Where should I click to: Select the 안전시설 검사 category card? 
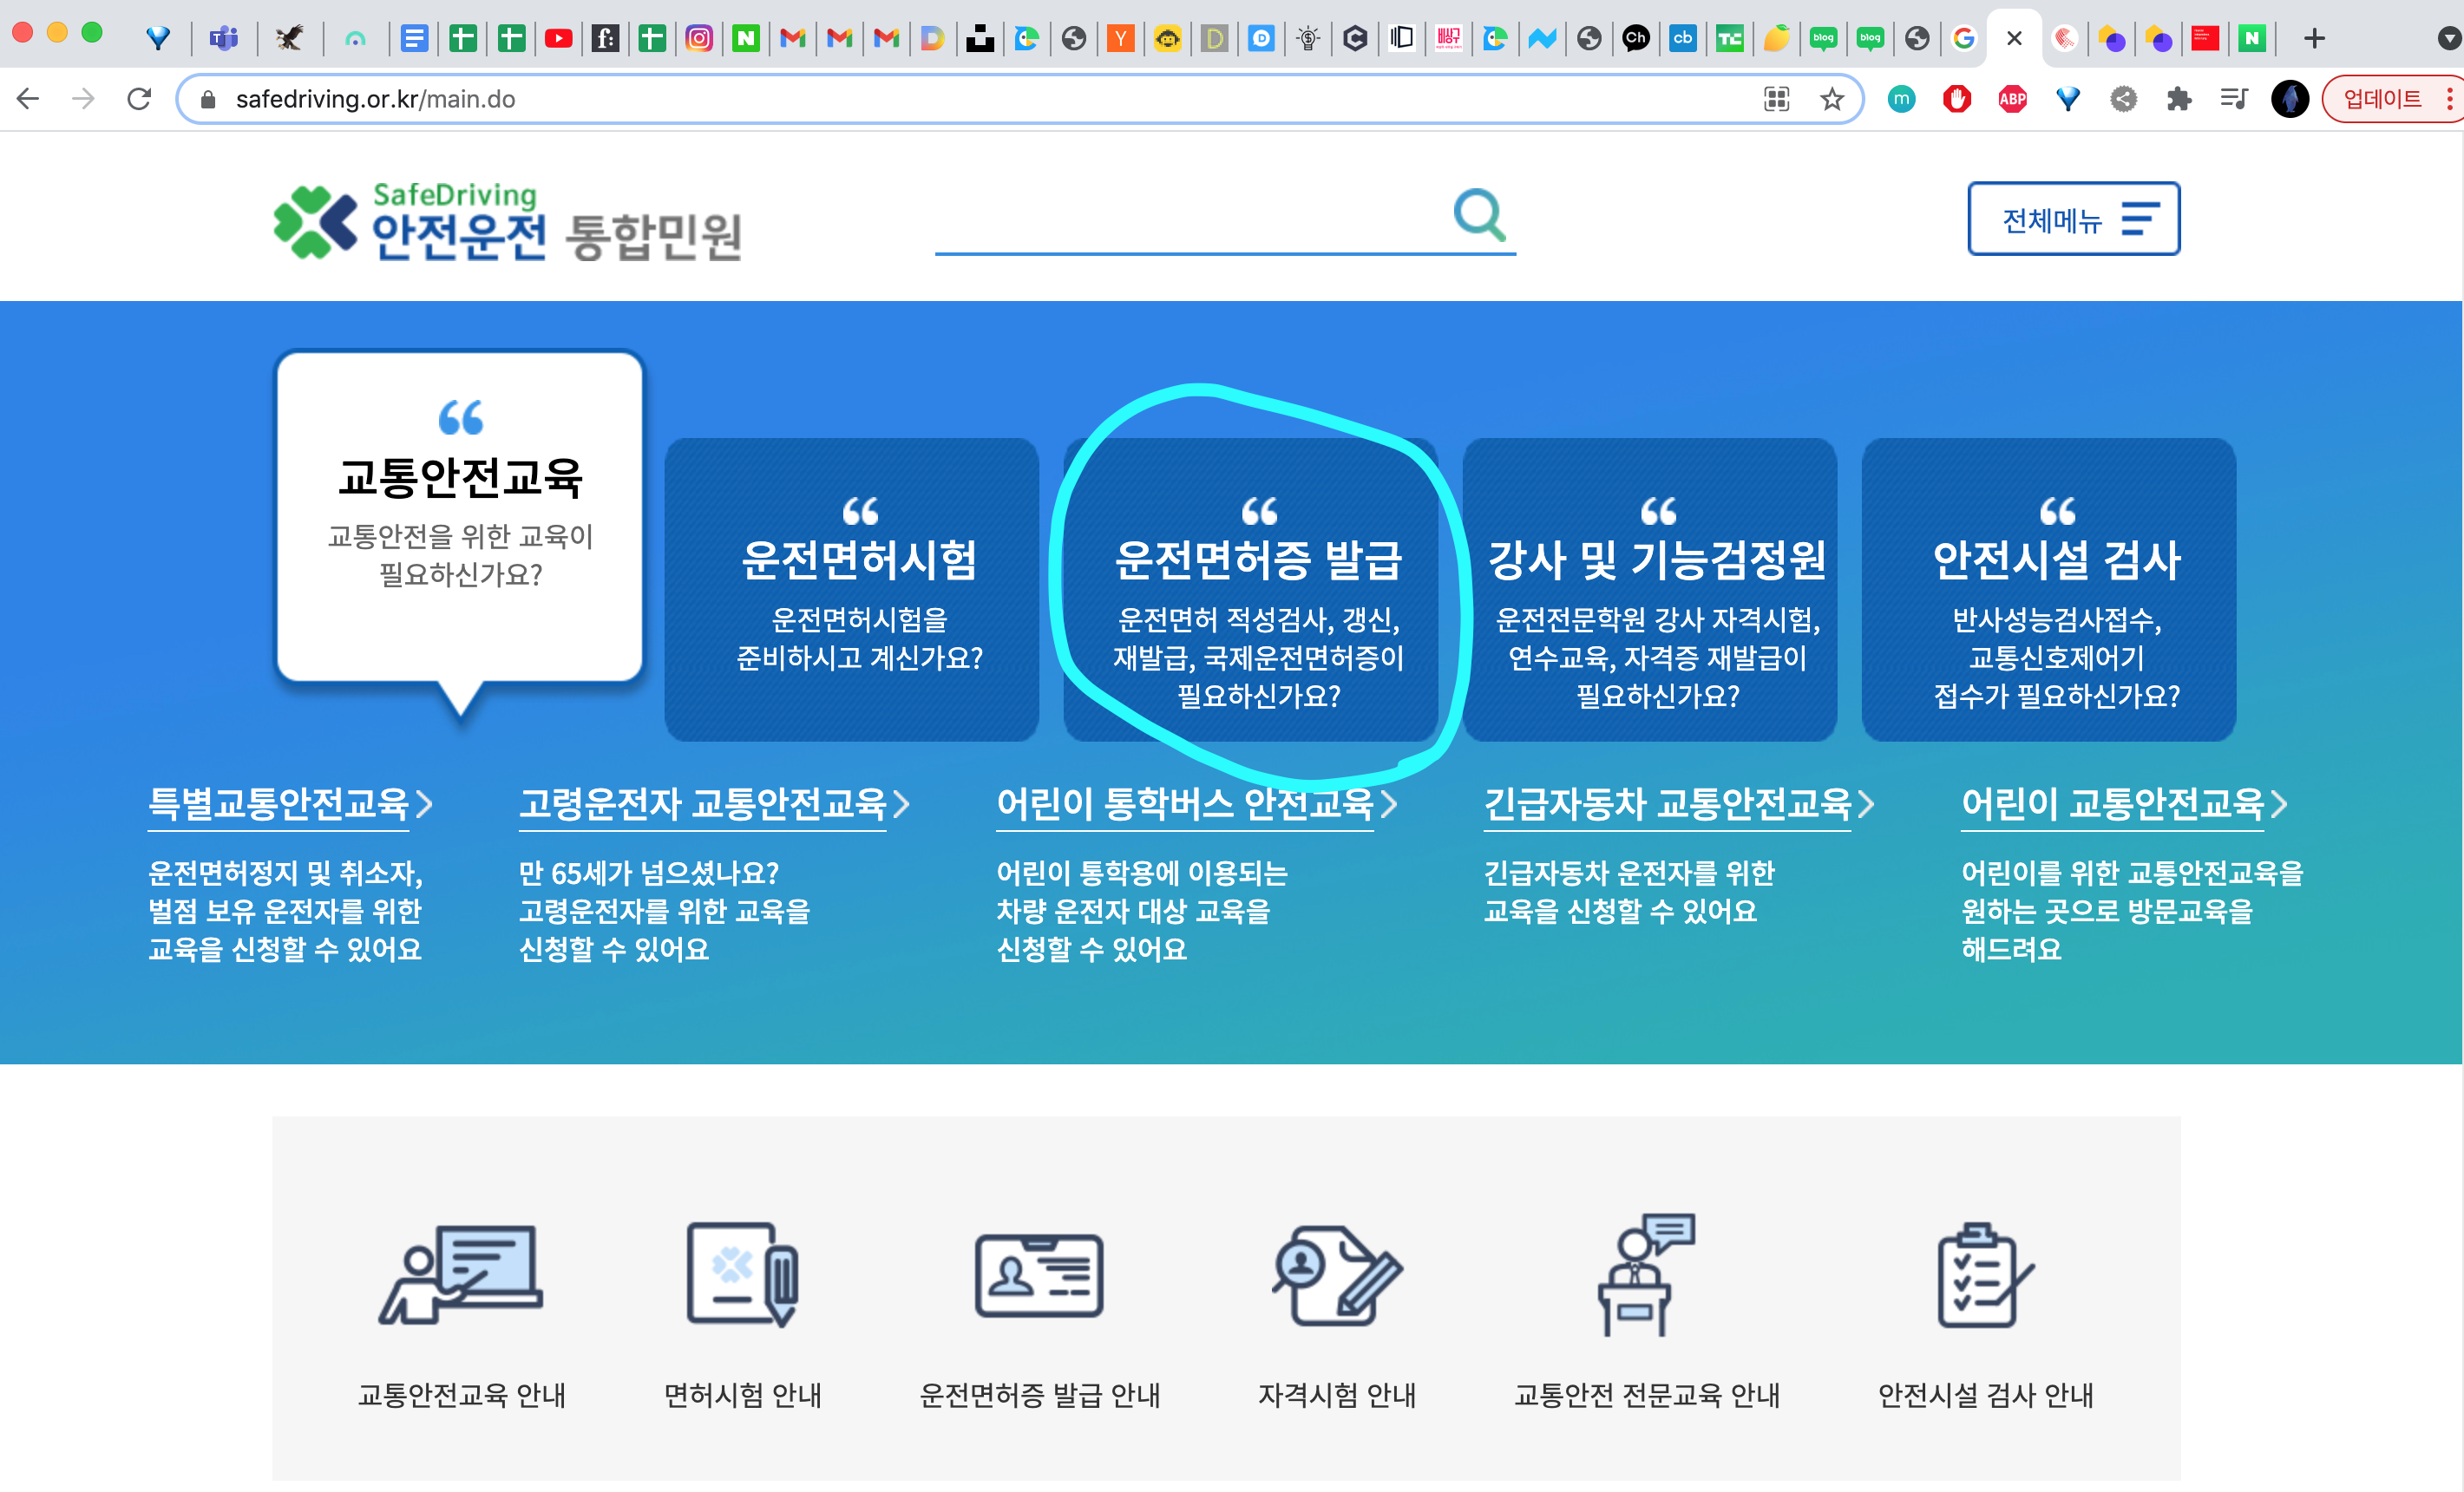point(2048,589)
